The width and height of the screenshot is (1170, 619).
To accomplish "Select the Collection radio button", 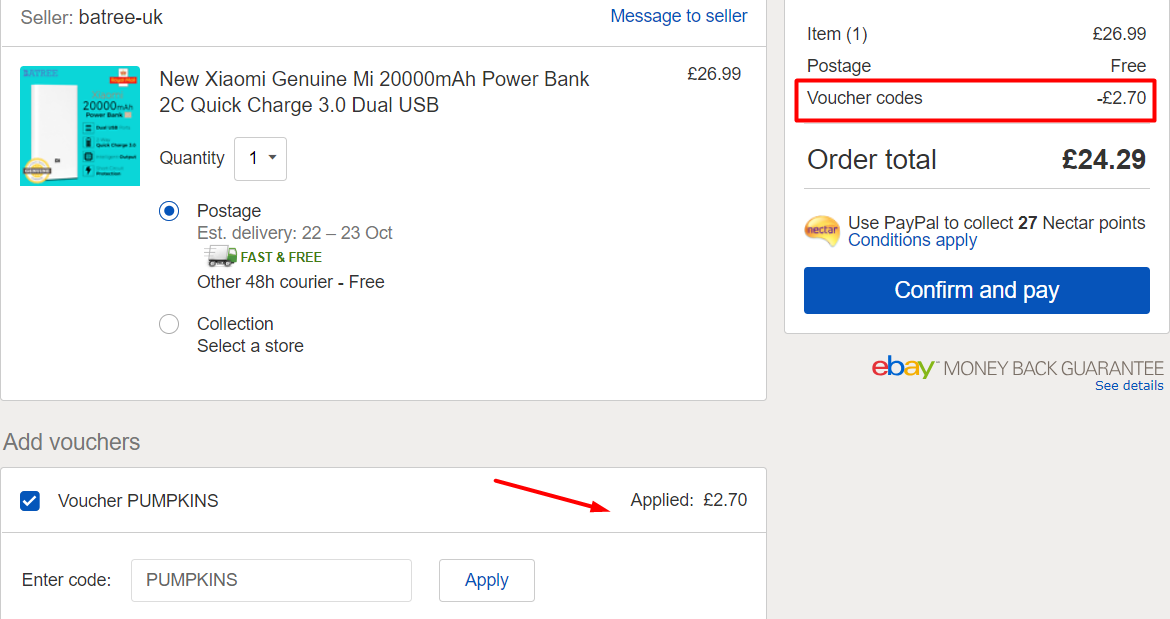I will click(x=169, y=324).
